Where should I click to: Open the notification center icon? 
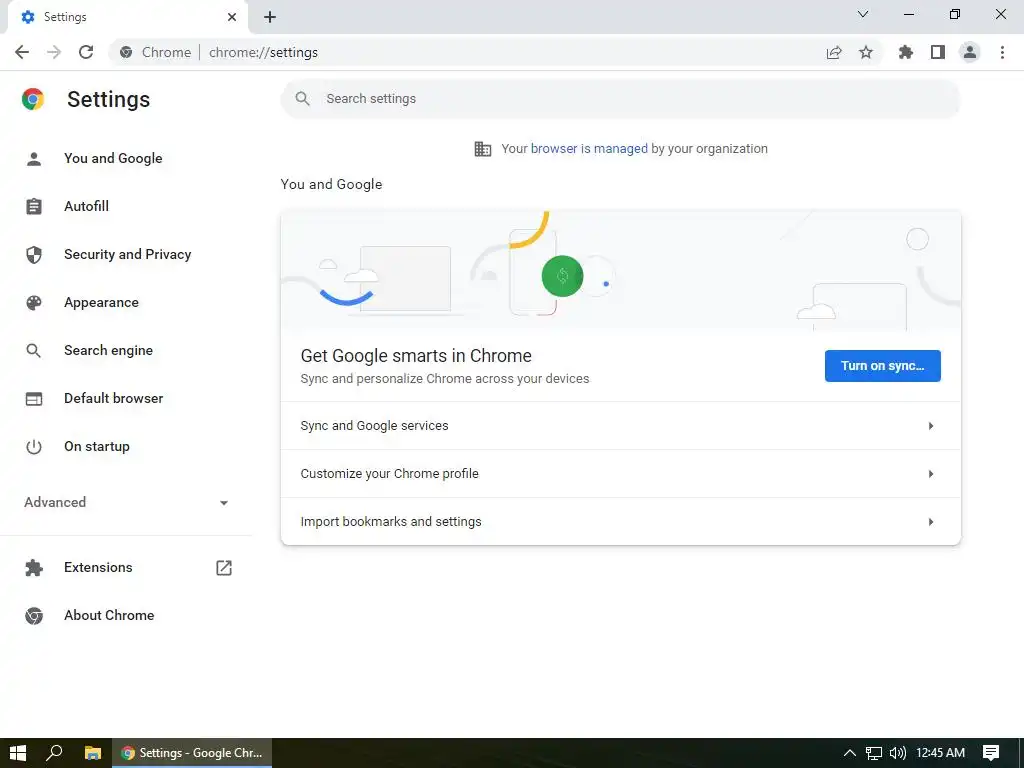click(x=991, y=753)
